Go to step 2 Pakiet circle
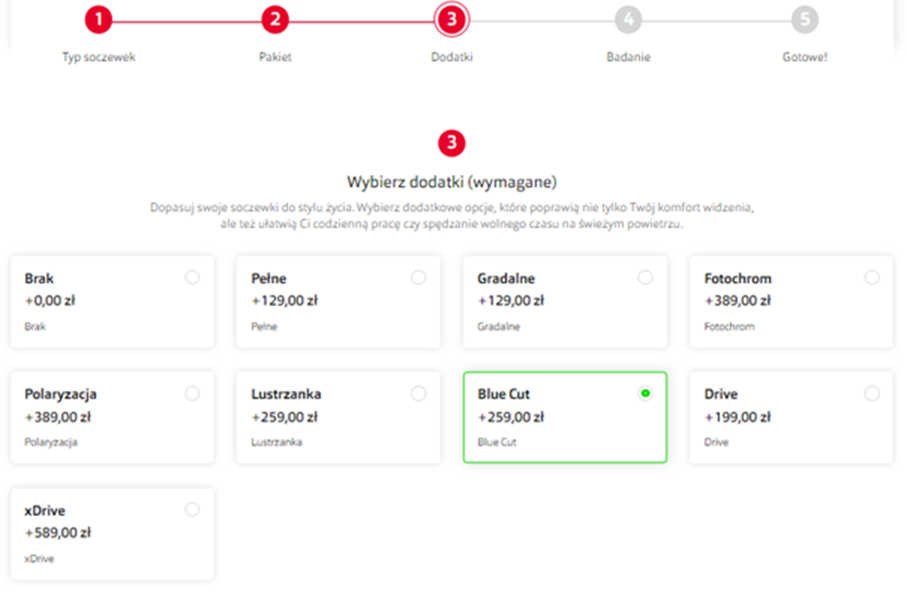 (x=275, y=19)
